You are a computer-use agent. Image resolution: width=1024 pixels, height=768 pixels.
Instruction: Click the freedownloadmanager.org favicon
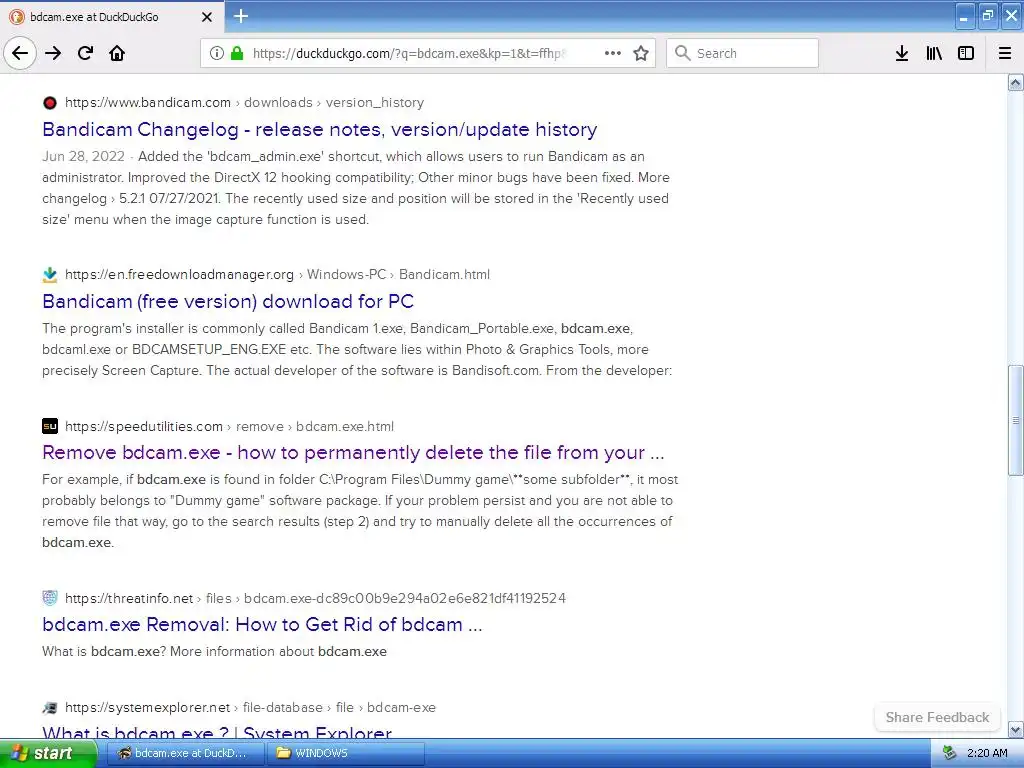pyautogui.click(x=50, y=275)
